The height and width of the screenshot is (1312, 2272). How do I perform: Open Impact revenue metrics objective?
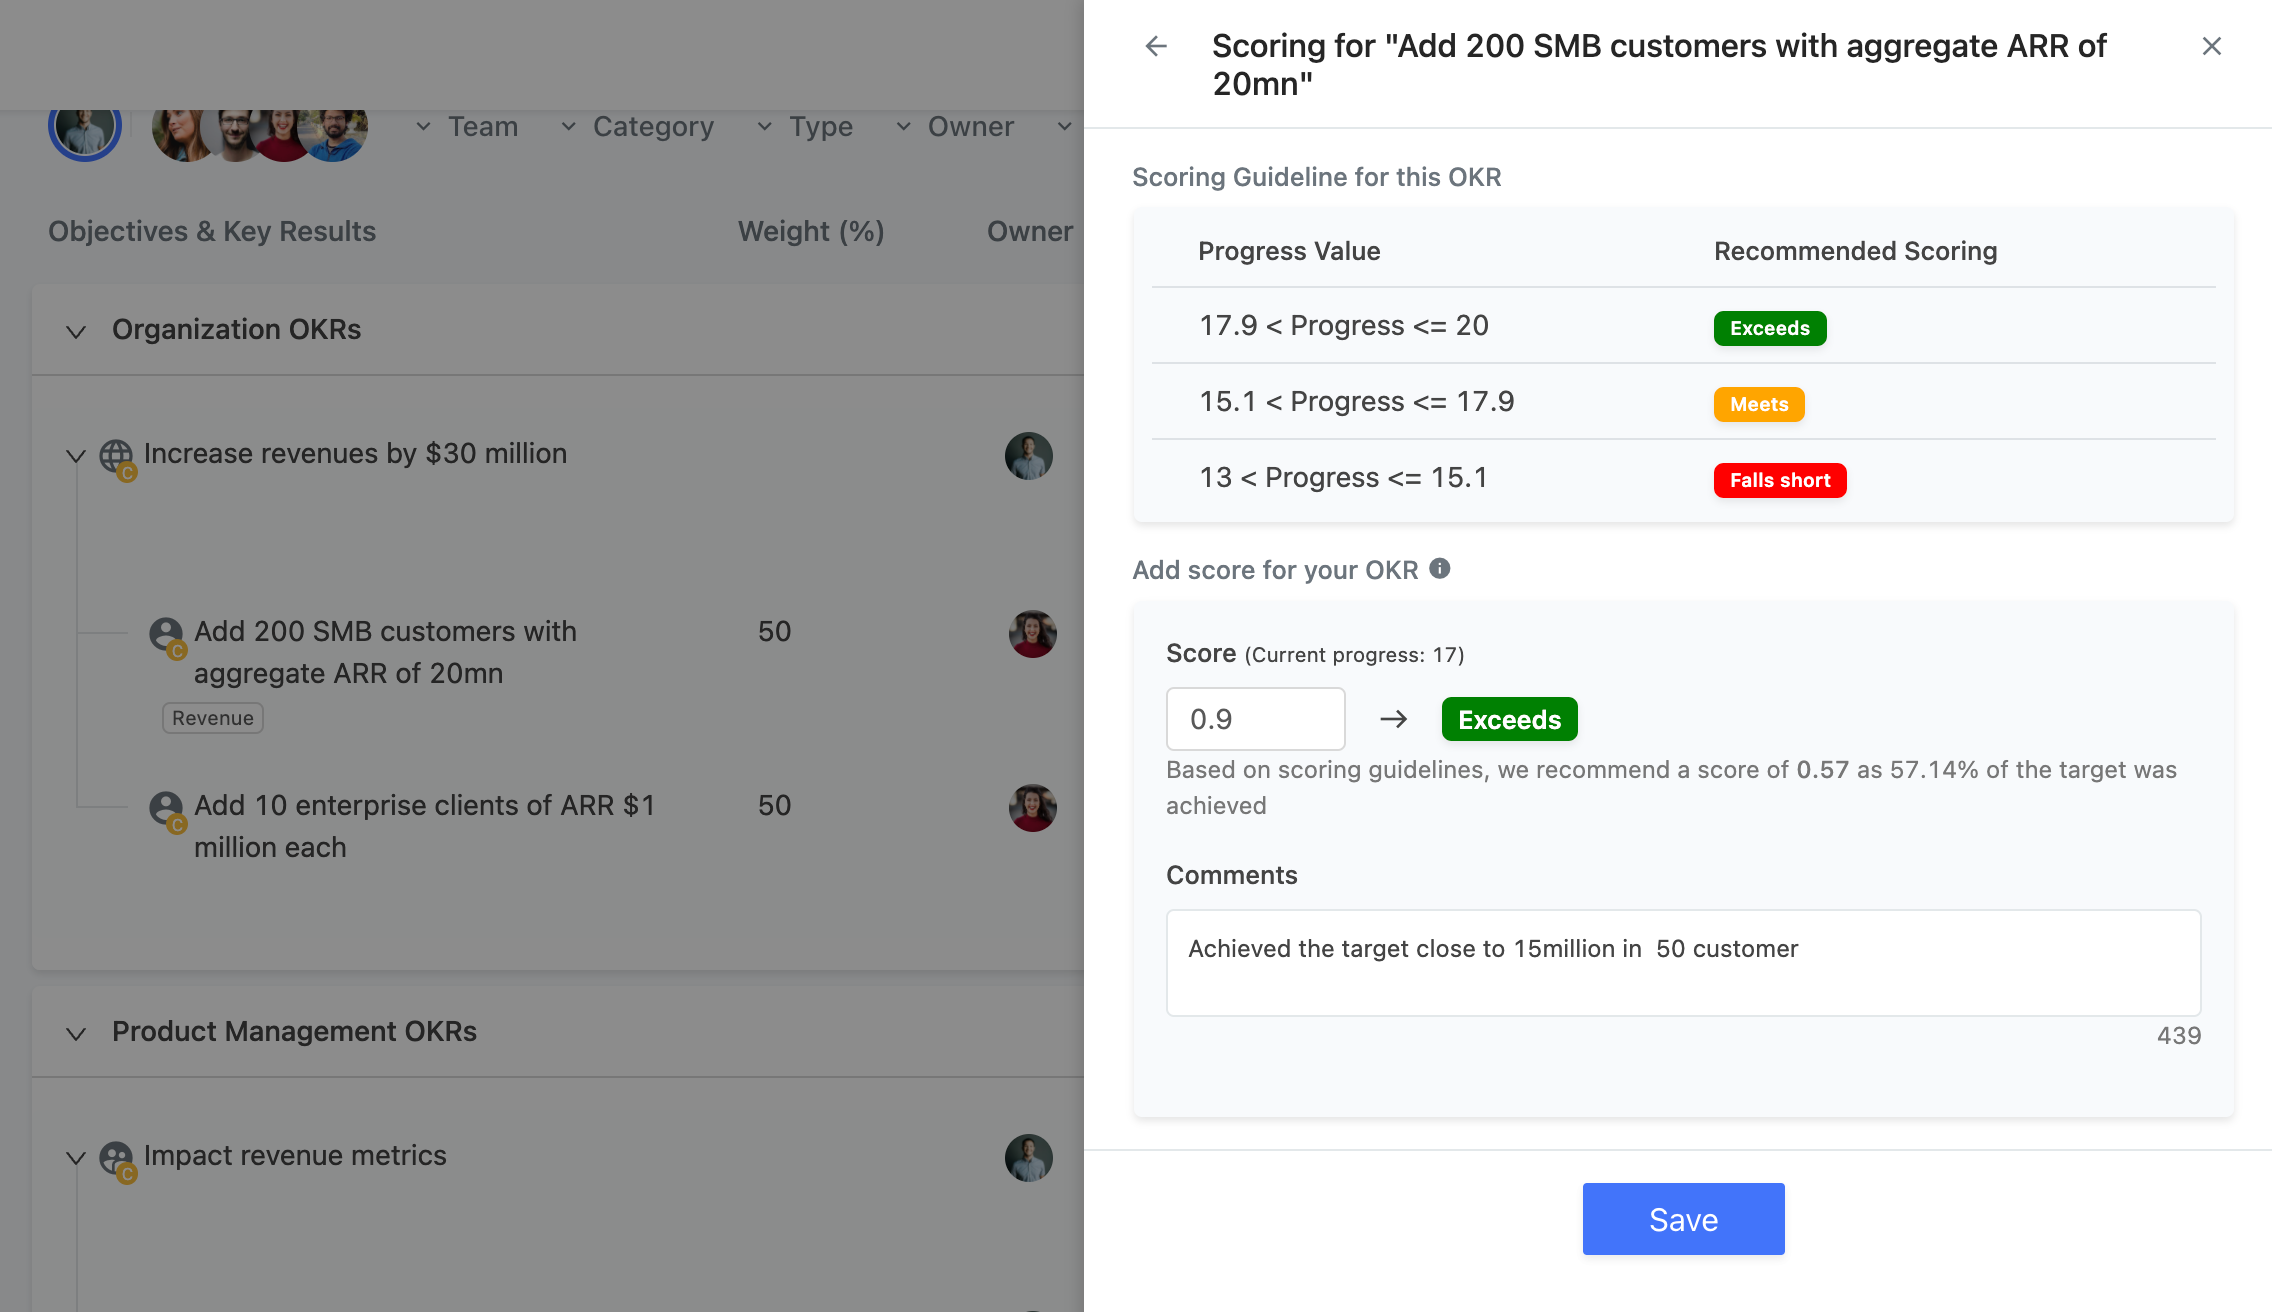[295, 1156]
